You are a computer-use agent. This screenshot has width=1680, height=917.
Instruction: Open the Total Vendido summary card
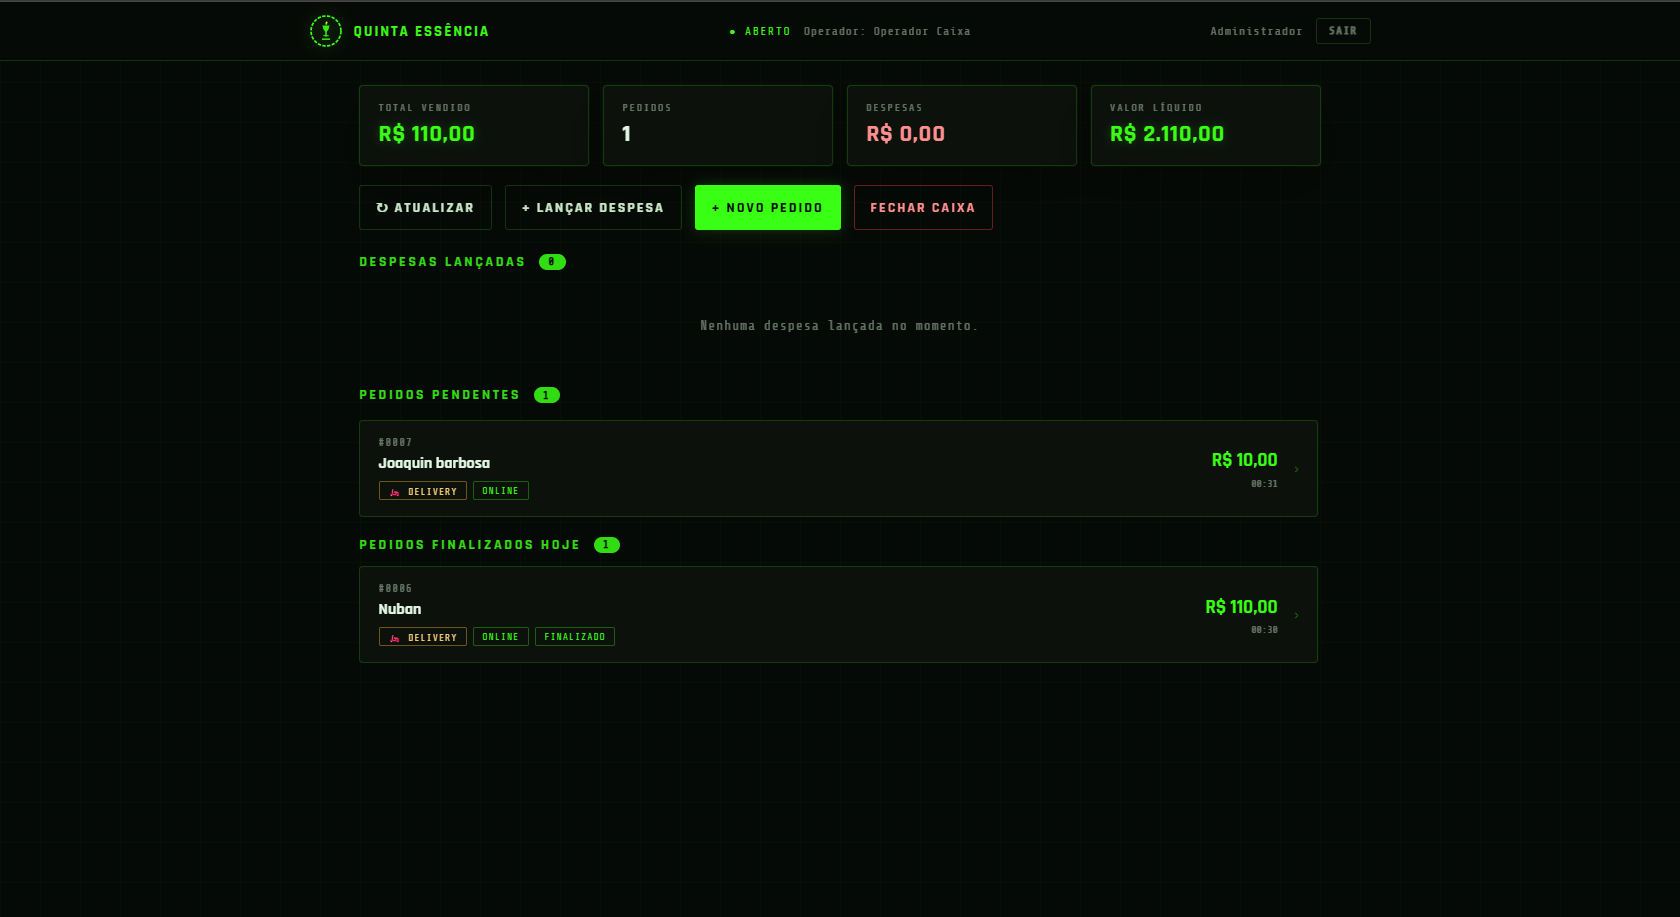point(473,125)
